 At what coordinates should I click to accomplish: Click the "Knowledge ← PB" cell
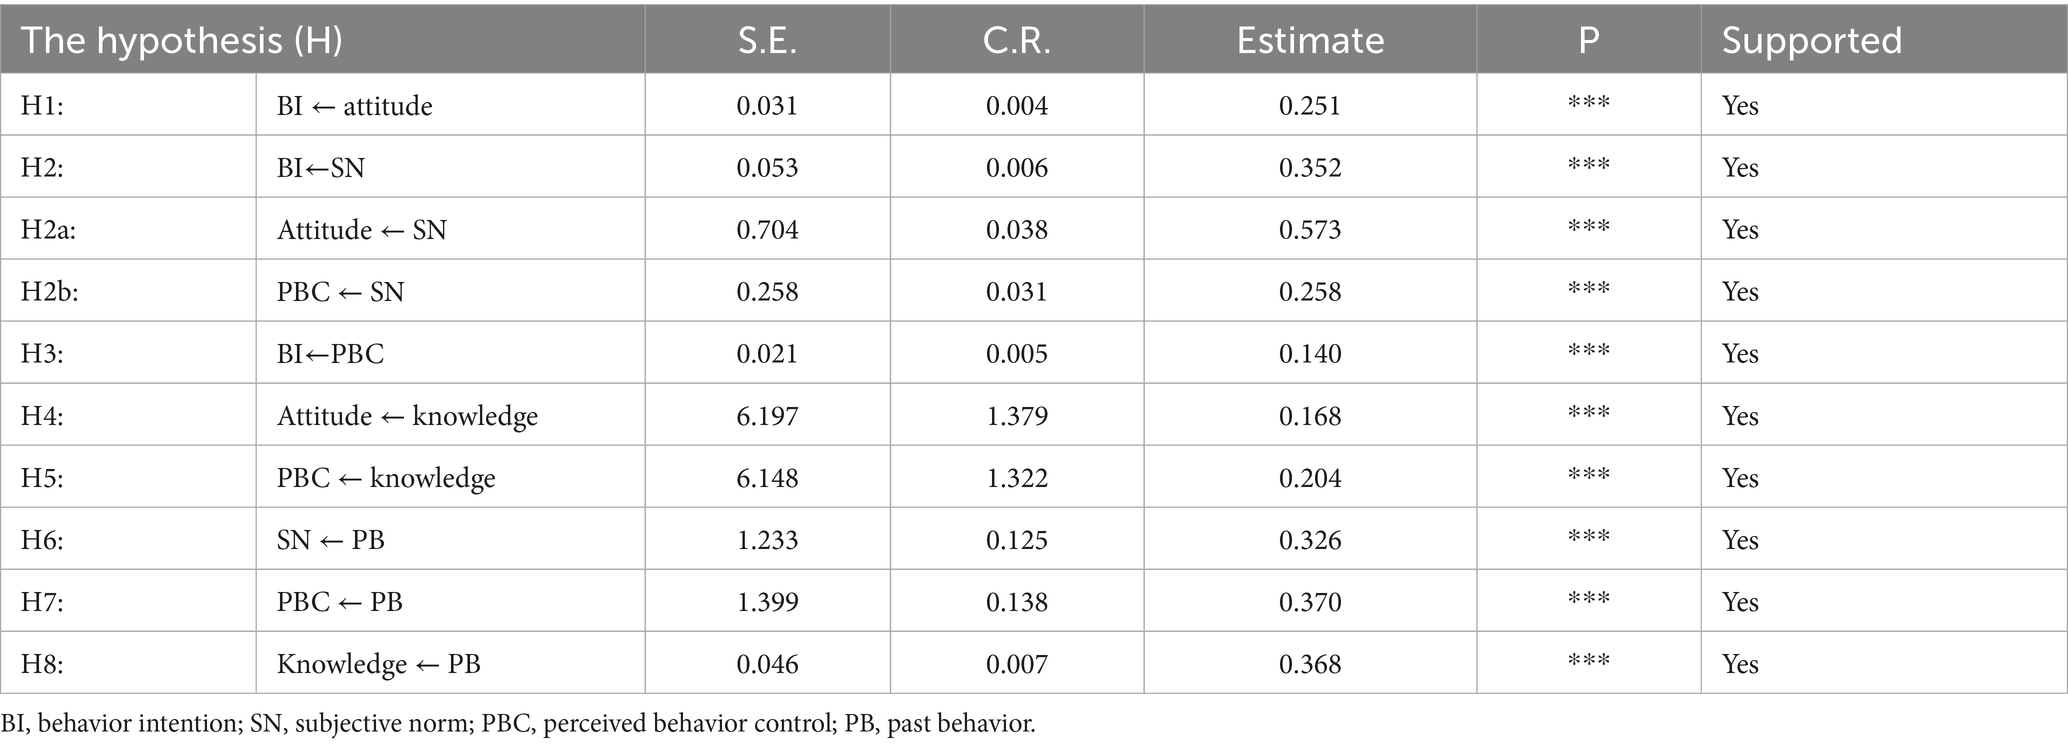[x=379, y=664]
